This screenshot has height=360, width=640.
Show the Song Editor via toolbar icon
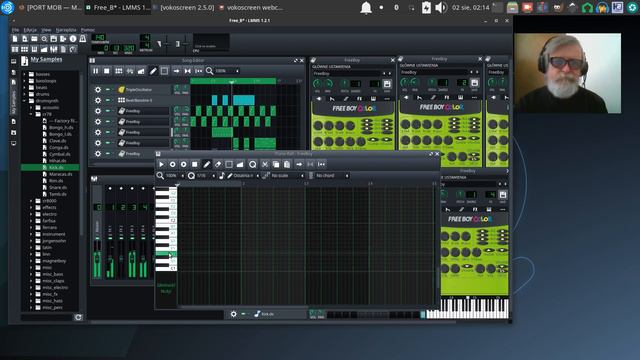click(x=15, y=49)
